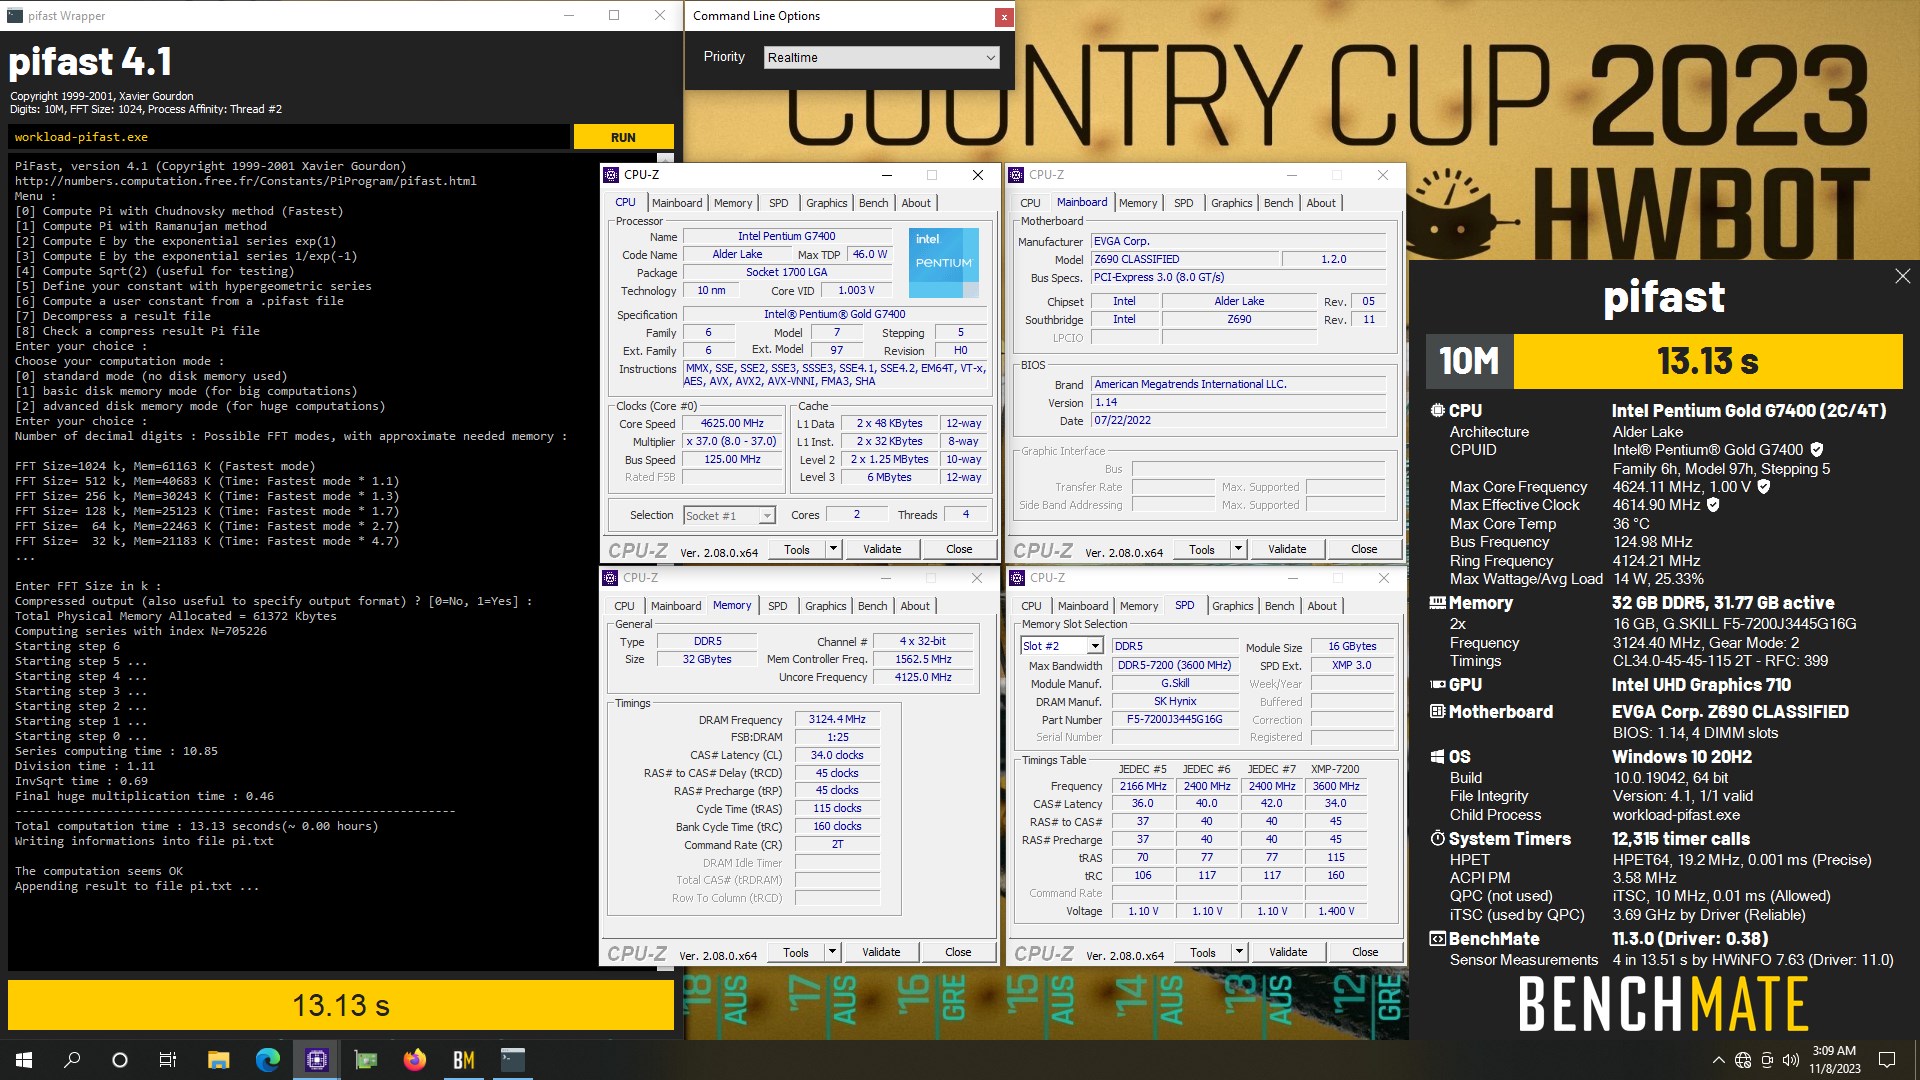The height and width of the screenshot is (1080, 1920).
Task: Switch to CPU-Z taskbar icon
Action: (316, 1060)
